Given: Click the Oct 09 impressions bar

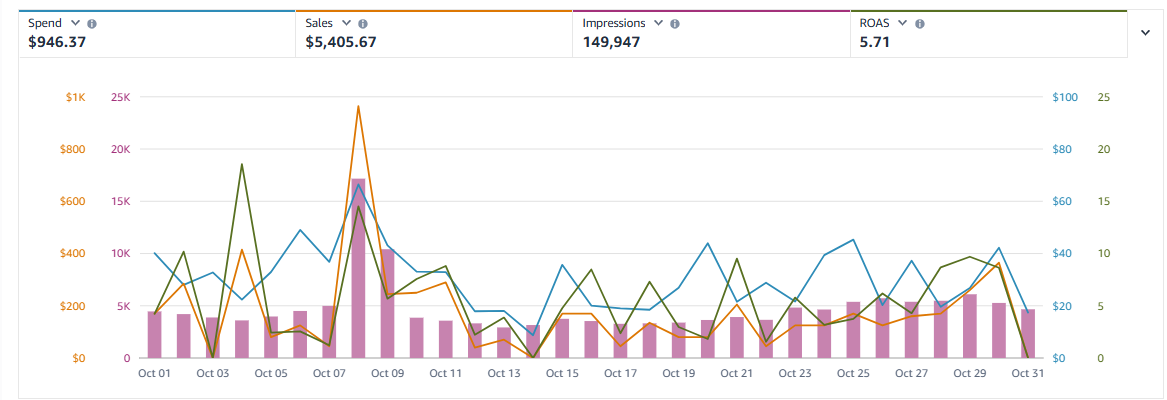Looking at the screenshot, I should pos(387,304).
